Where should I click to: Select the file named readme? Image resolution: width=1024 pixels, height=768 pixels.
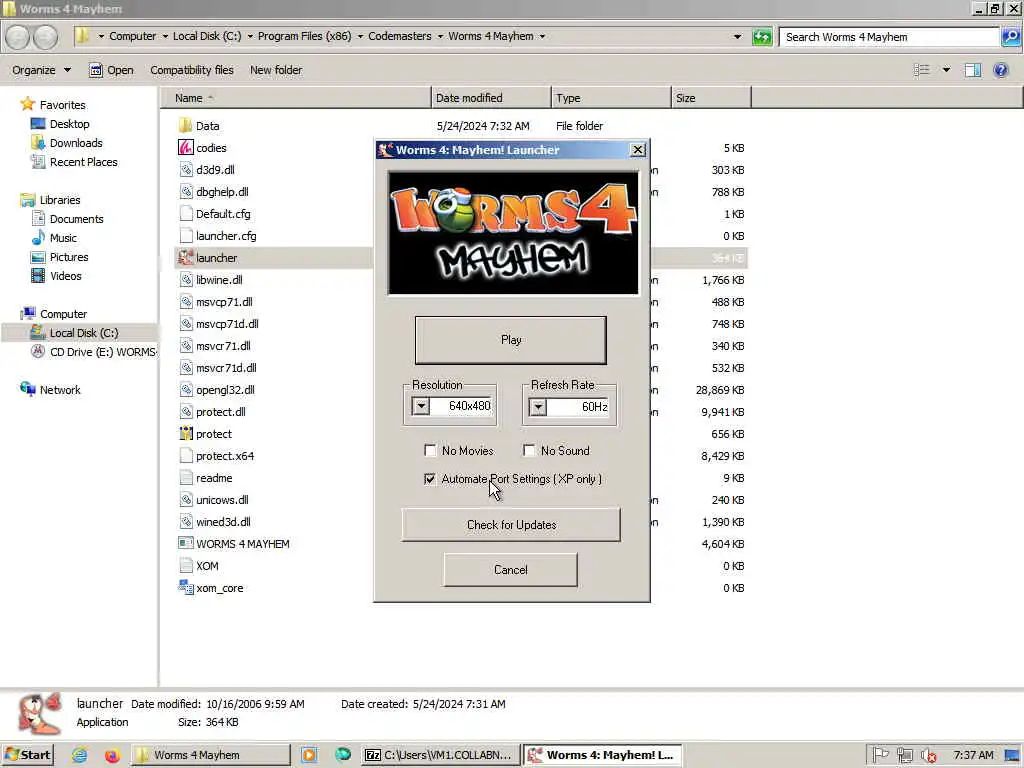click(x=214, y=478)
